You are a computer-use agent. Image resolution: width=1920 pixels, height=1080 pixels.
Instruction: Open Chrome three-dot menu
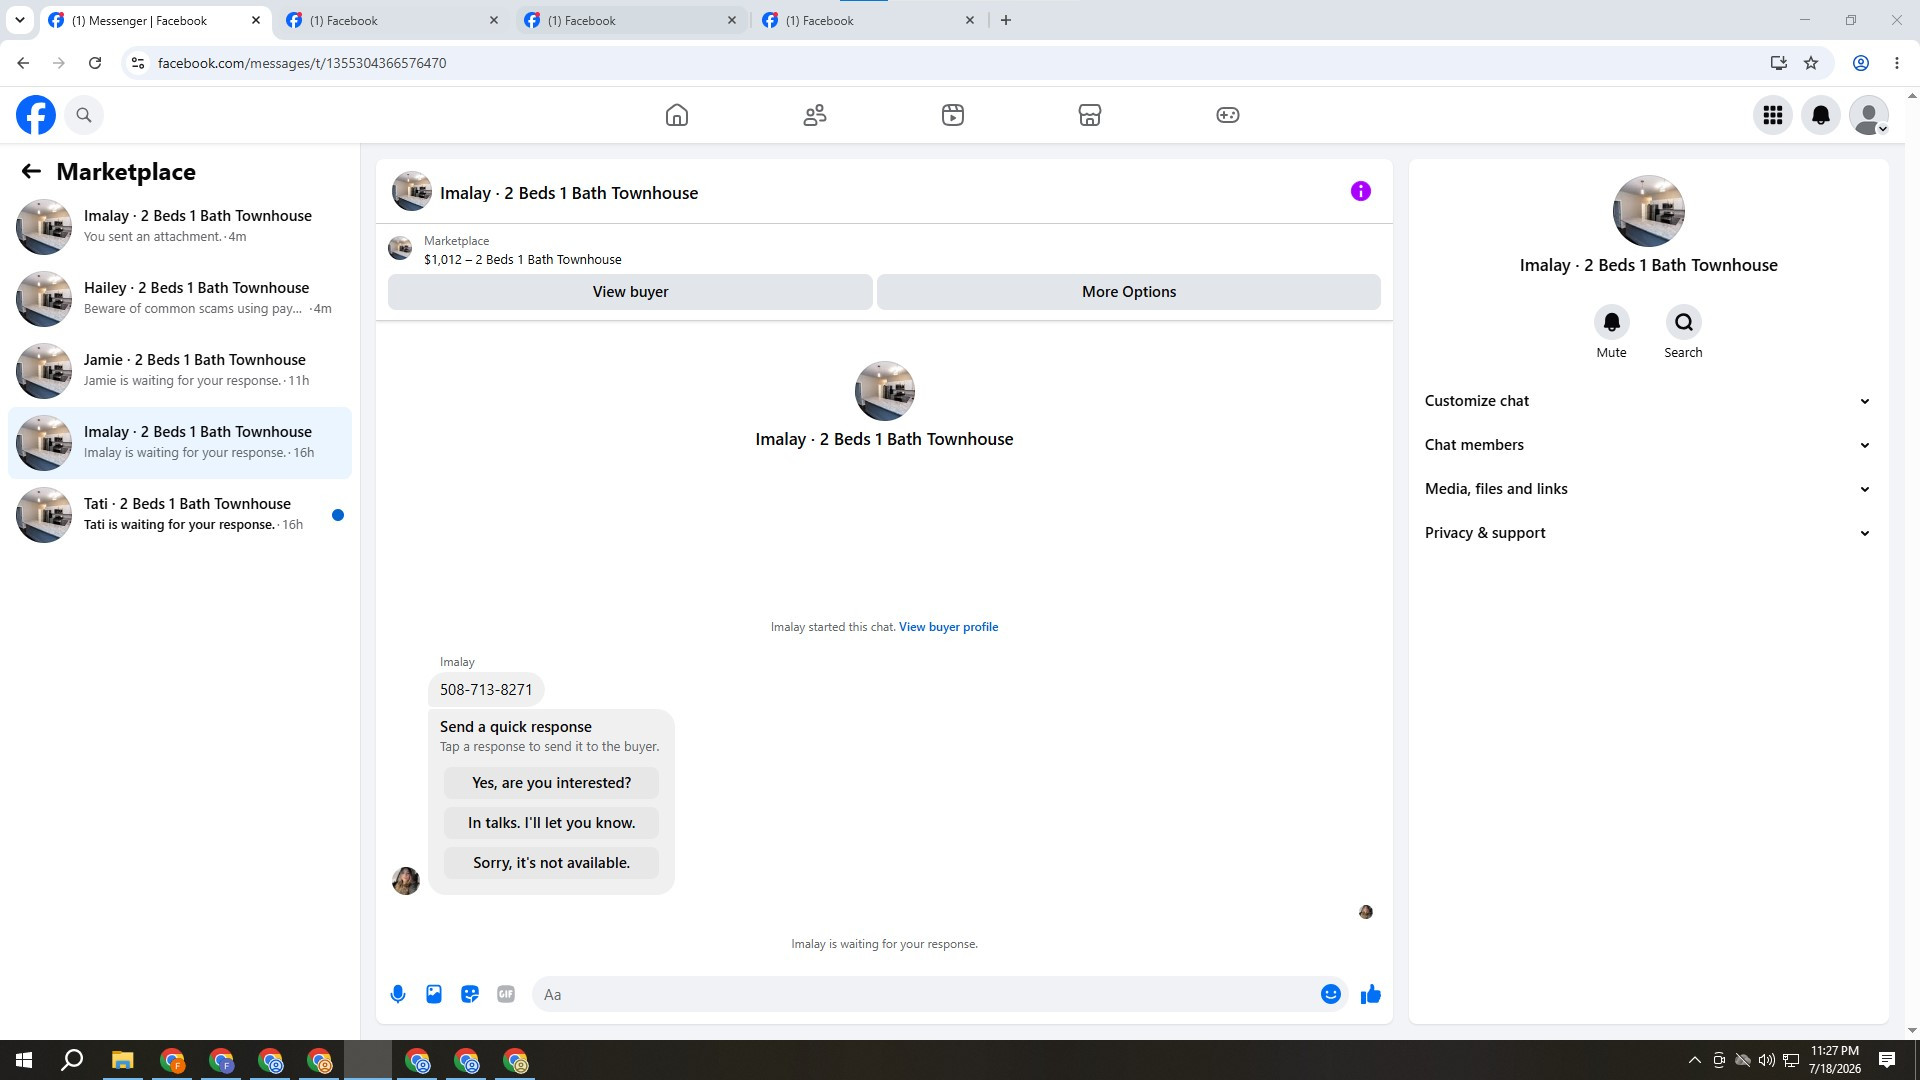pyautogui.click(x=1897, y=63)
